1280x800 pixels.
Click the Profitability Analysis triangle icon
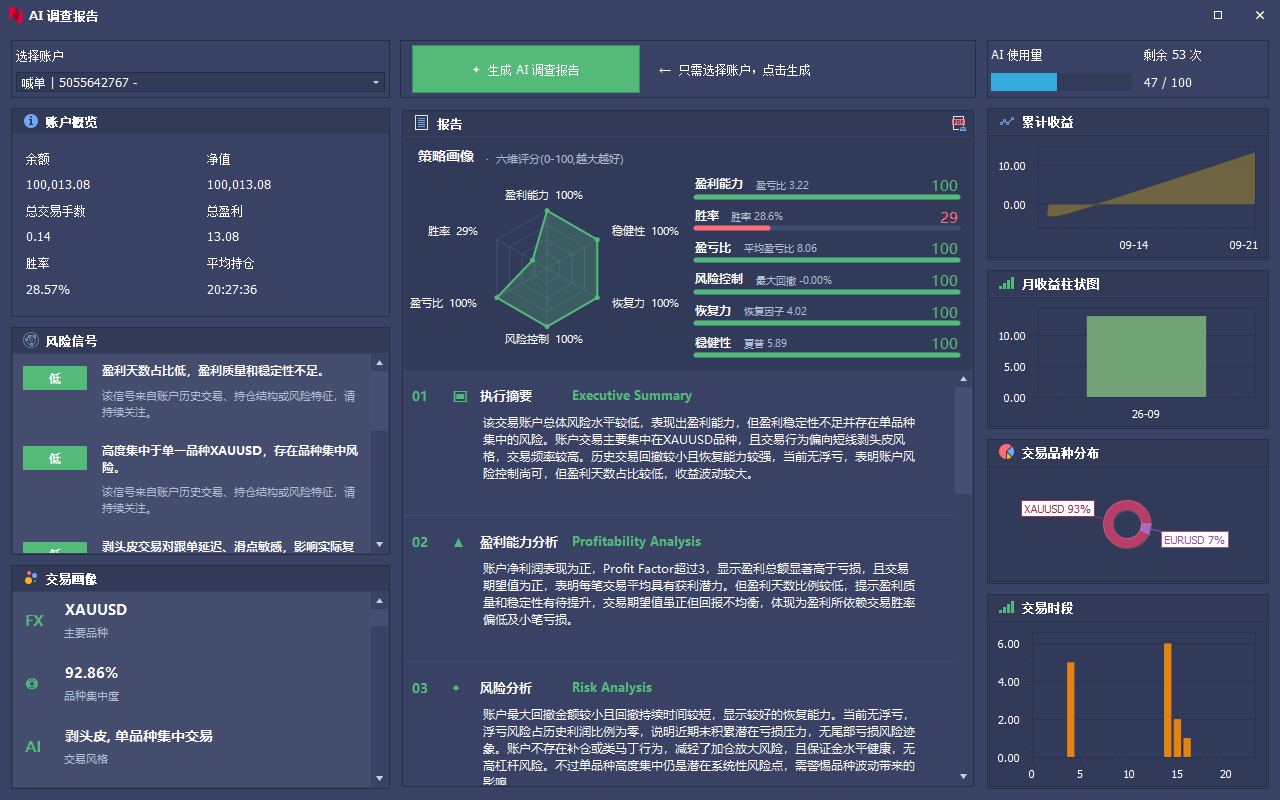click(x=458, y=542)
